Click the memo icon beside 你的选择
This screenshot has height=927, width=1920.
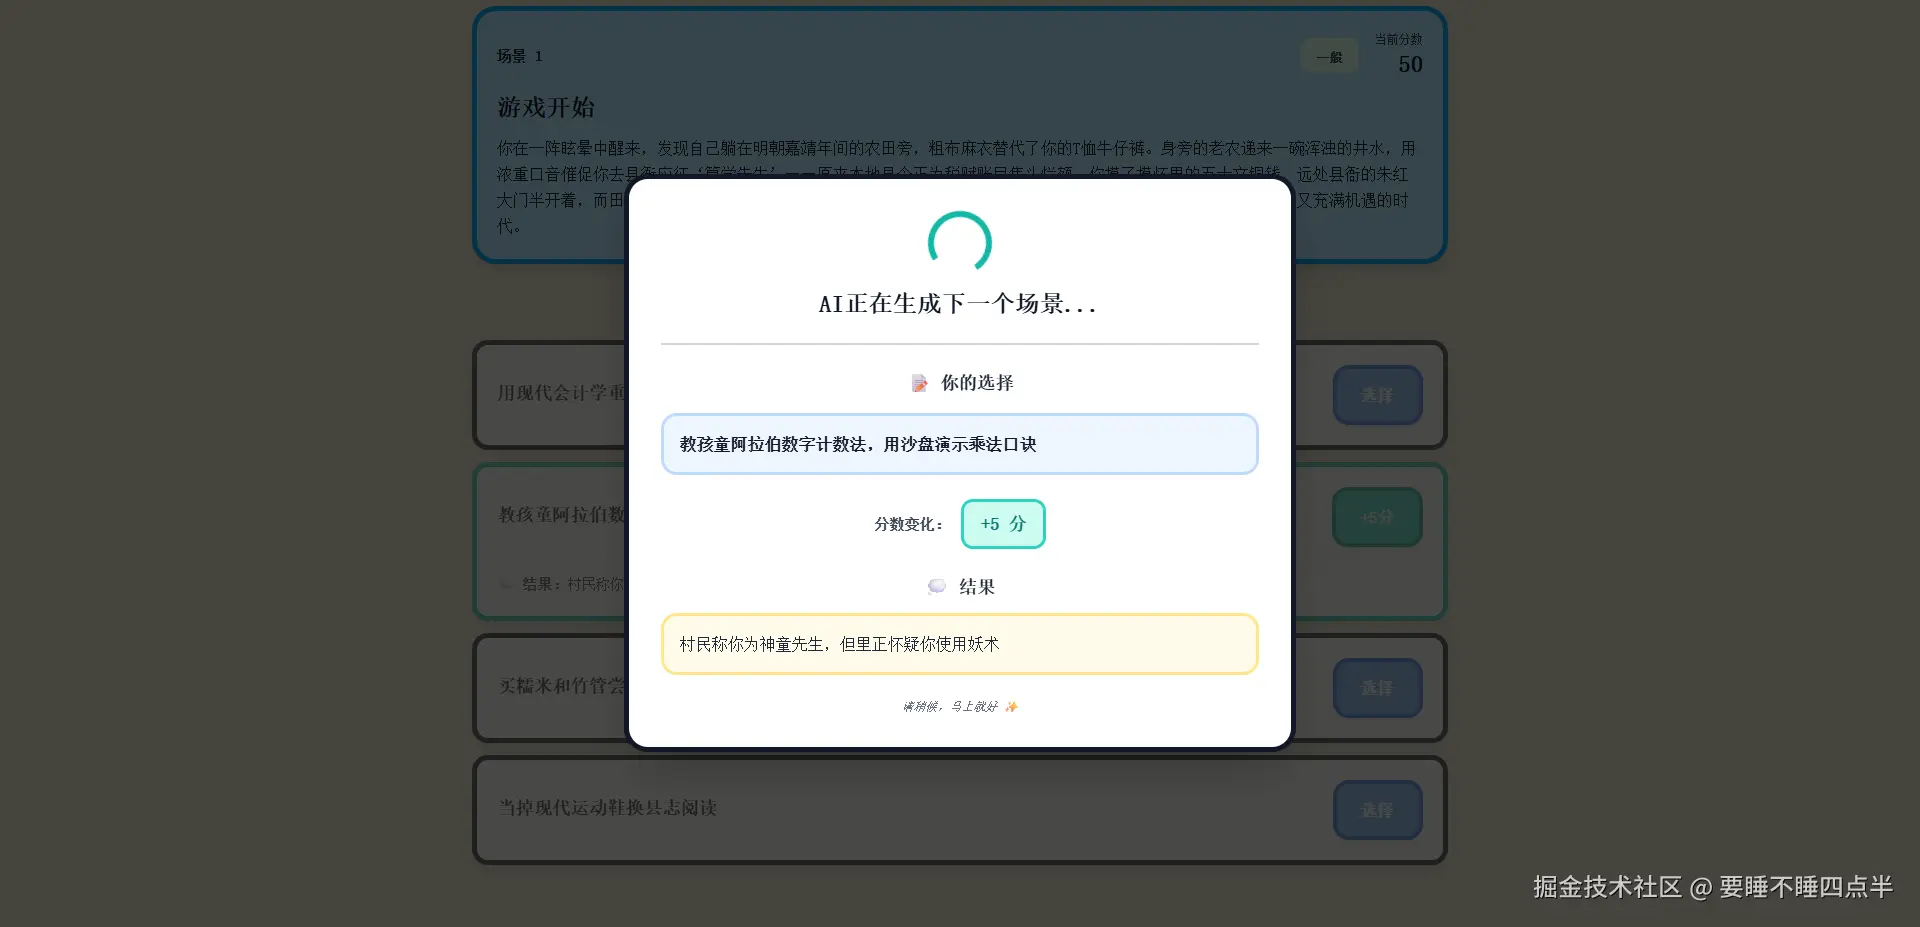919,383
